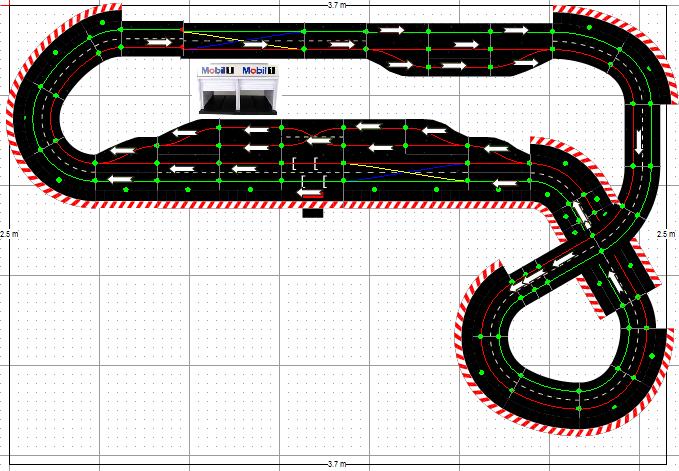Click the left 2.5 m dimension label
Screen dimensions: 679x471
click(8, 234)
